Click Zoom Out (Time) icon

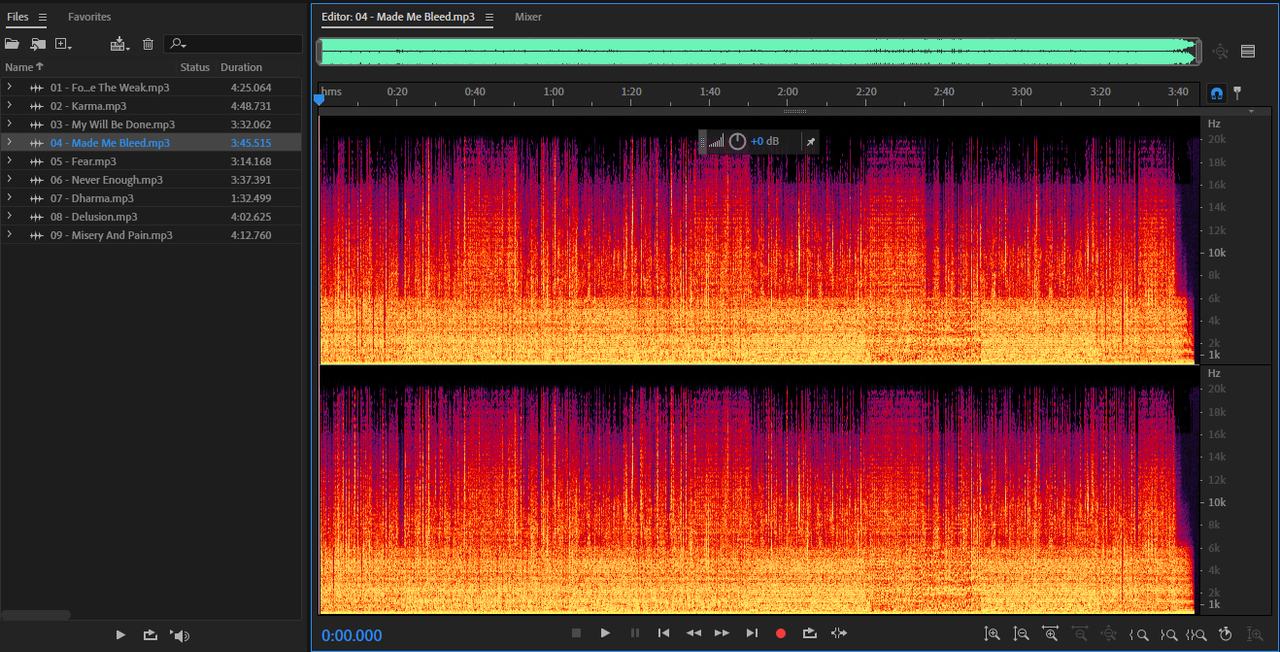tap(1080, 634)
